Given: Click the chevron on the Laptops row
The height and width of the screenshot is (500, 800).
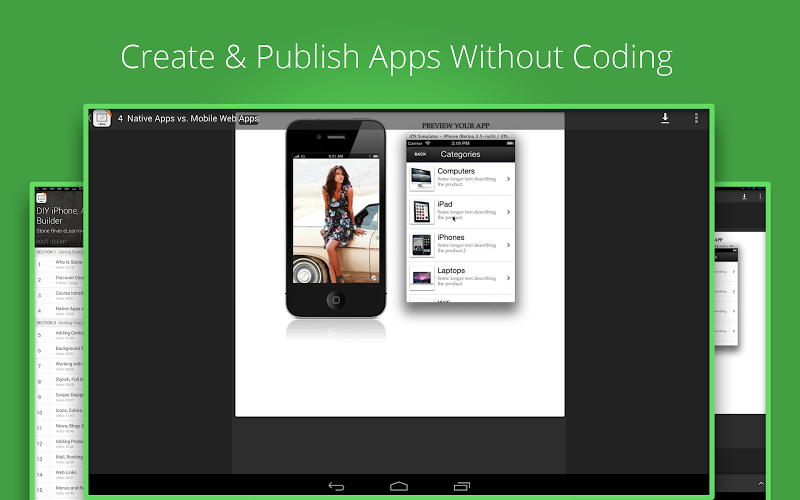Looking at the screenshot, I should (x=508, y=278).
